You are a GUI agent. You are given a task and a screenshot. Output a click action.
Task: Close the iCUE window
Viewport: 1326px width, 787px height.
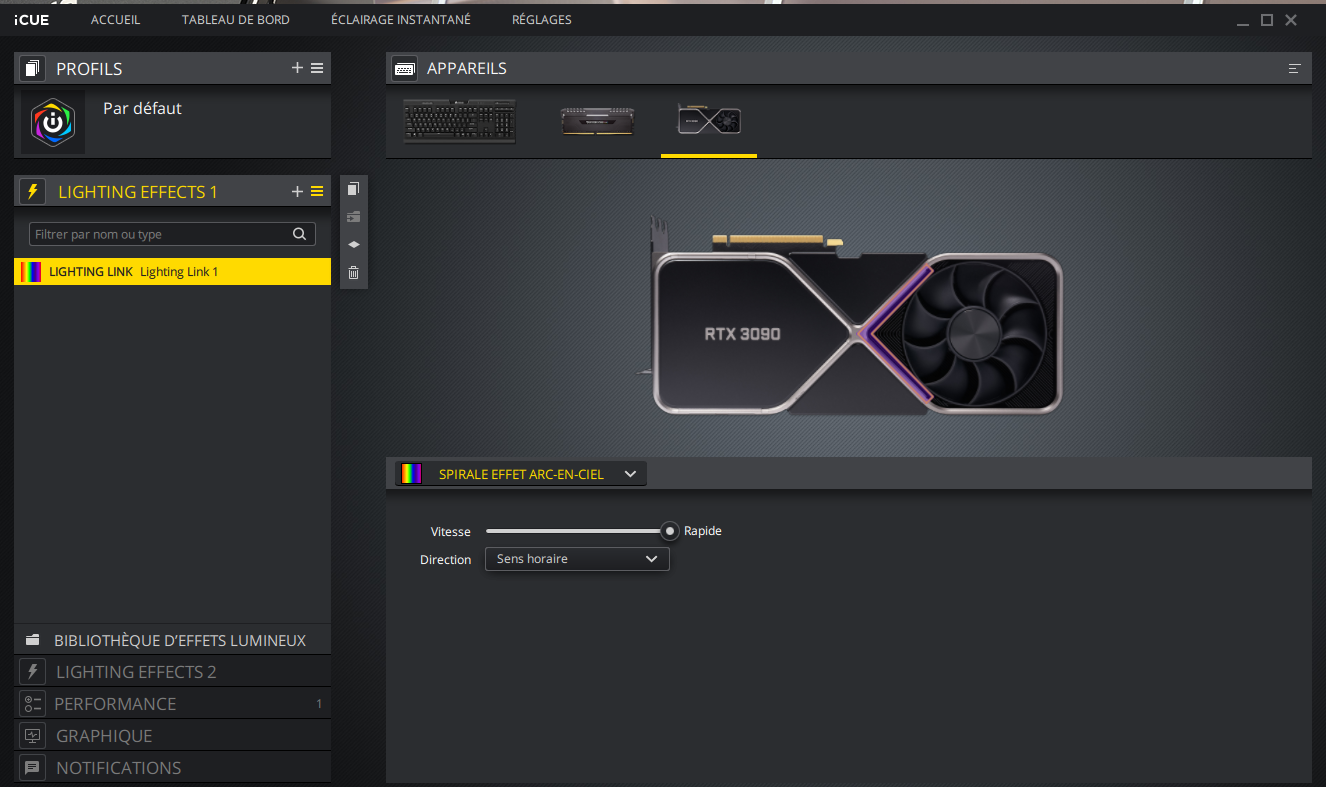tap(1291, 20)
